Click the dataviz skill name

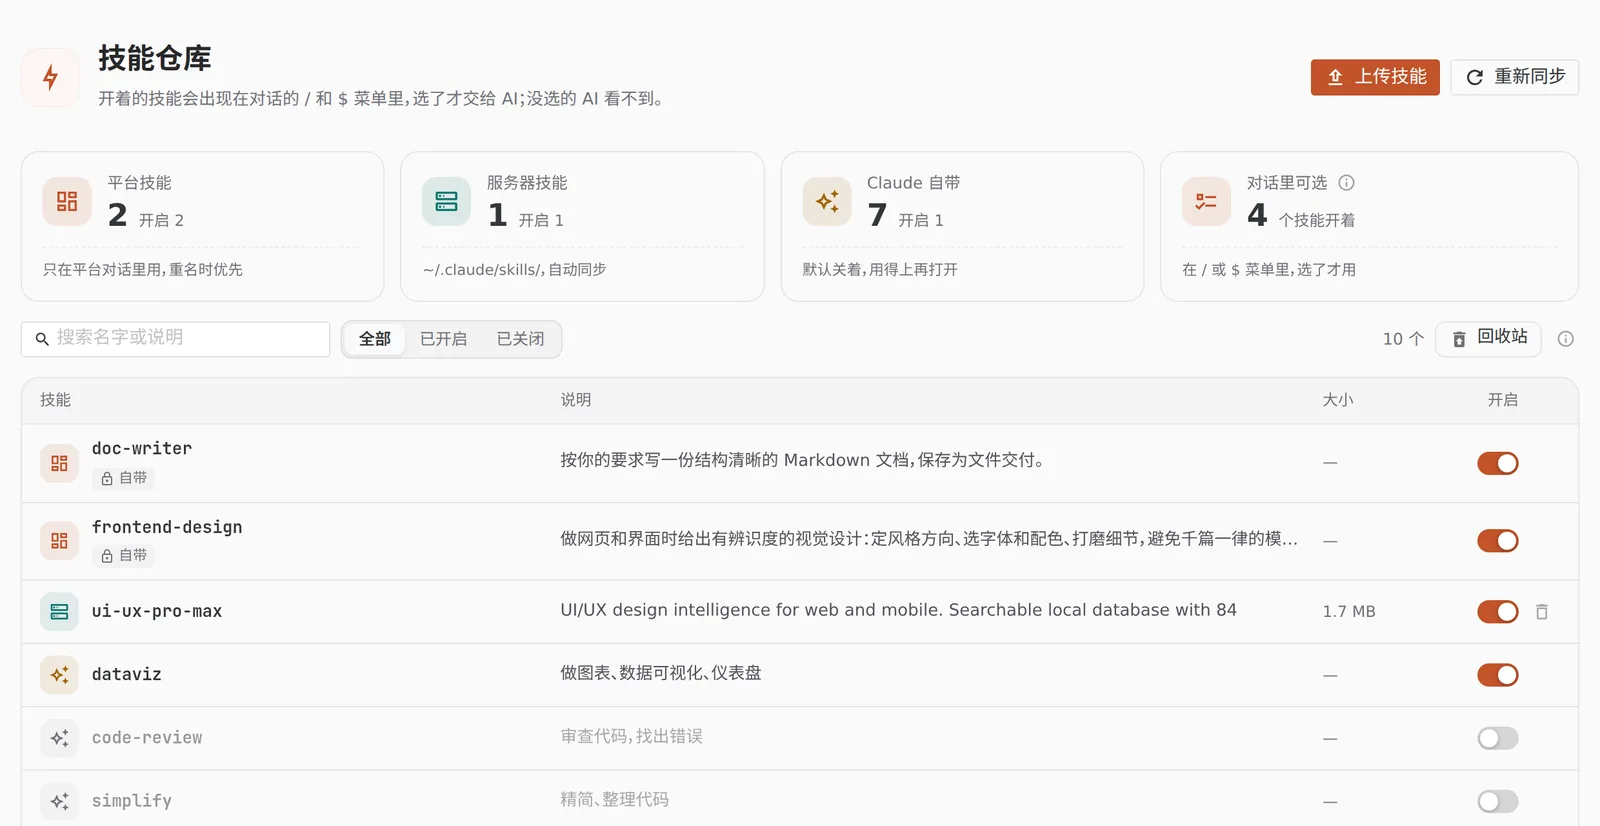click(x=127, y=674)
